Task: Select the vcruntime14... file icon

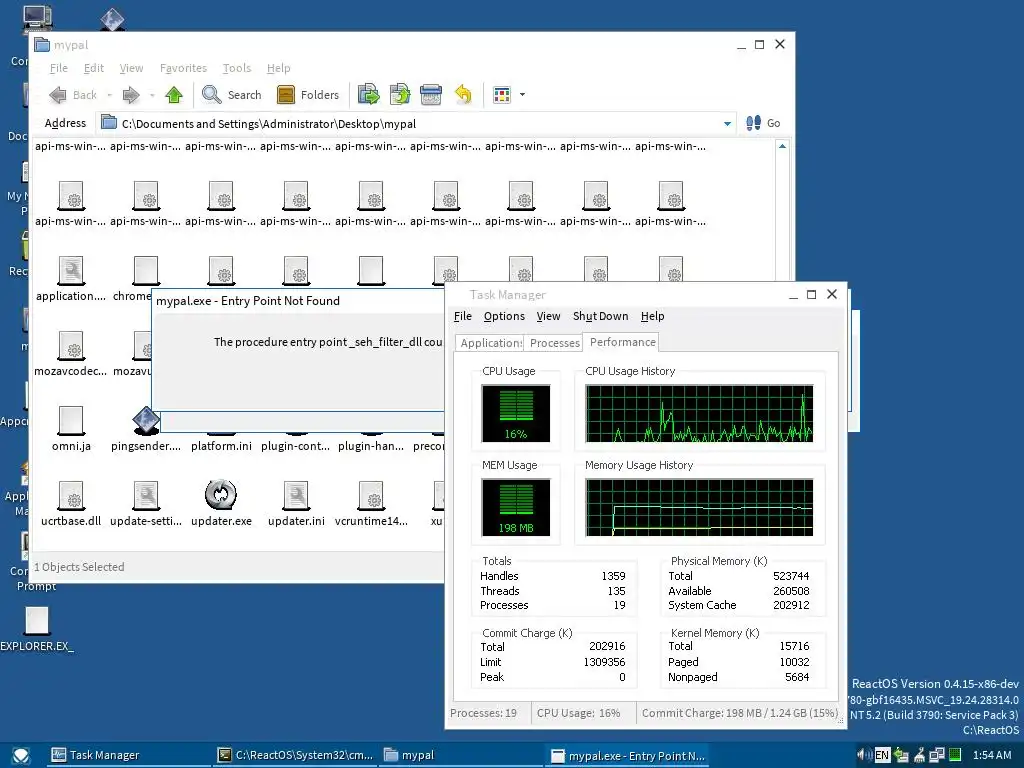Action: pyautogui.click(x=371, y=495)
